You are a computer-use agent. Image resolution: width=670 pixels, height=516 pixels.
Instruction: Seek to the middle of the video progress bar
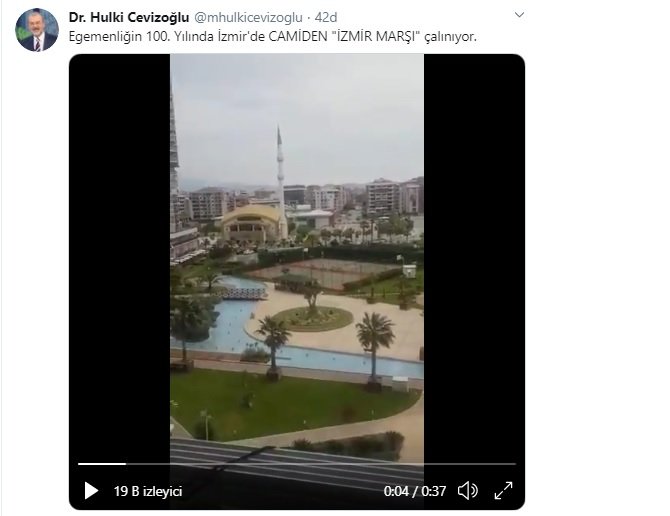tap(297, 463)
